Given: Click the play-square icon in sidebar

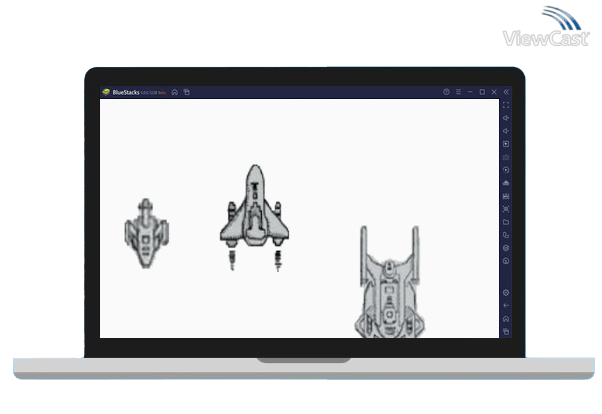Looking at the screenshot, I should [506, 144].
